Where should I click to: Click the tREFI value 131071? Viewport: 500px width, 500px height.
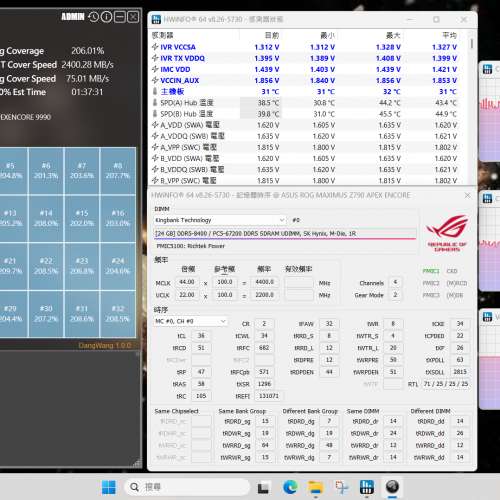(269, 396)
